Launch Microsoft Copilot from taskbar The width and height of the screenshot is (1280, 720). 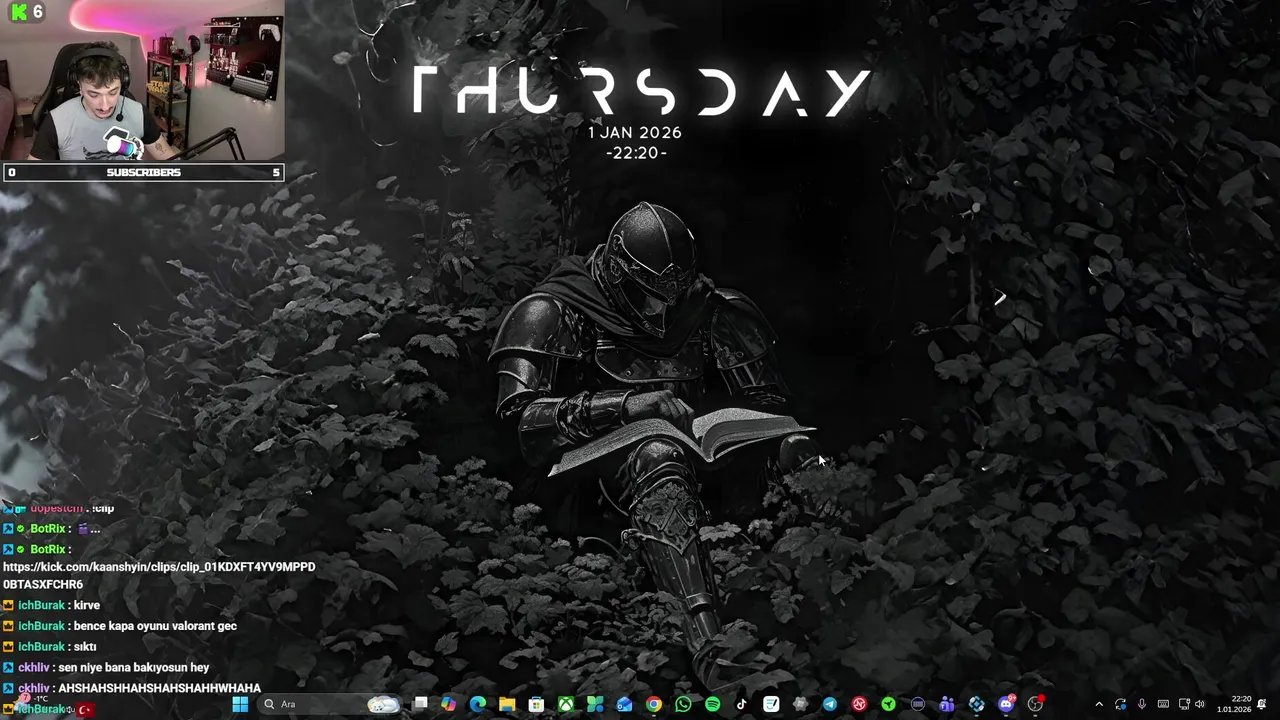pos(448,704)
